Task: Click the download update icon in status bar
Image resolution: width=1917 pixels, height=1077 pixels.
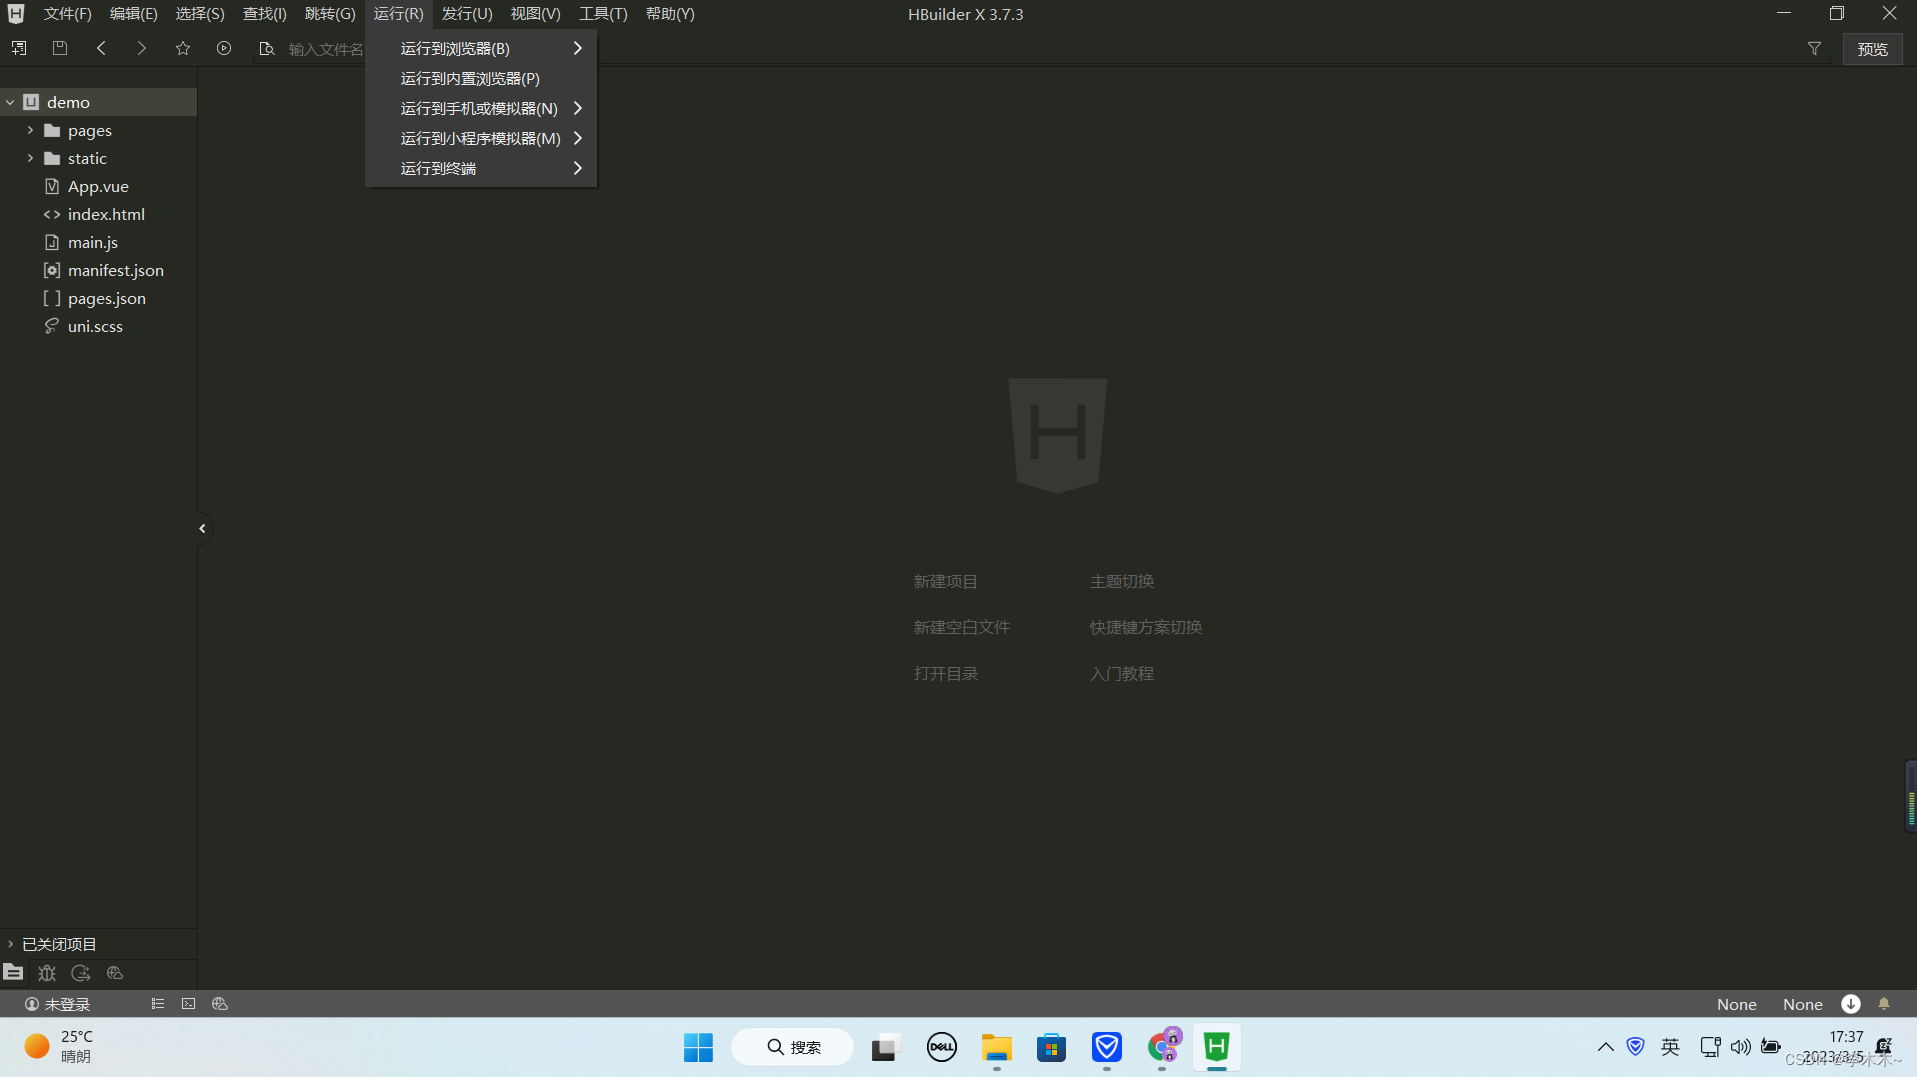Action: (x=1851, y=1004)
